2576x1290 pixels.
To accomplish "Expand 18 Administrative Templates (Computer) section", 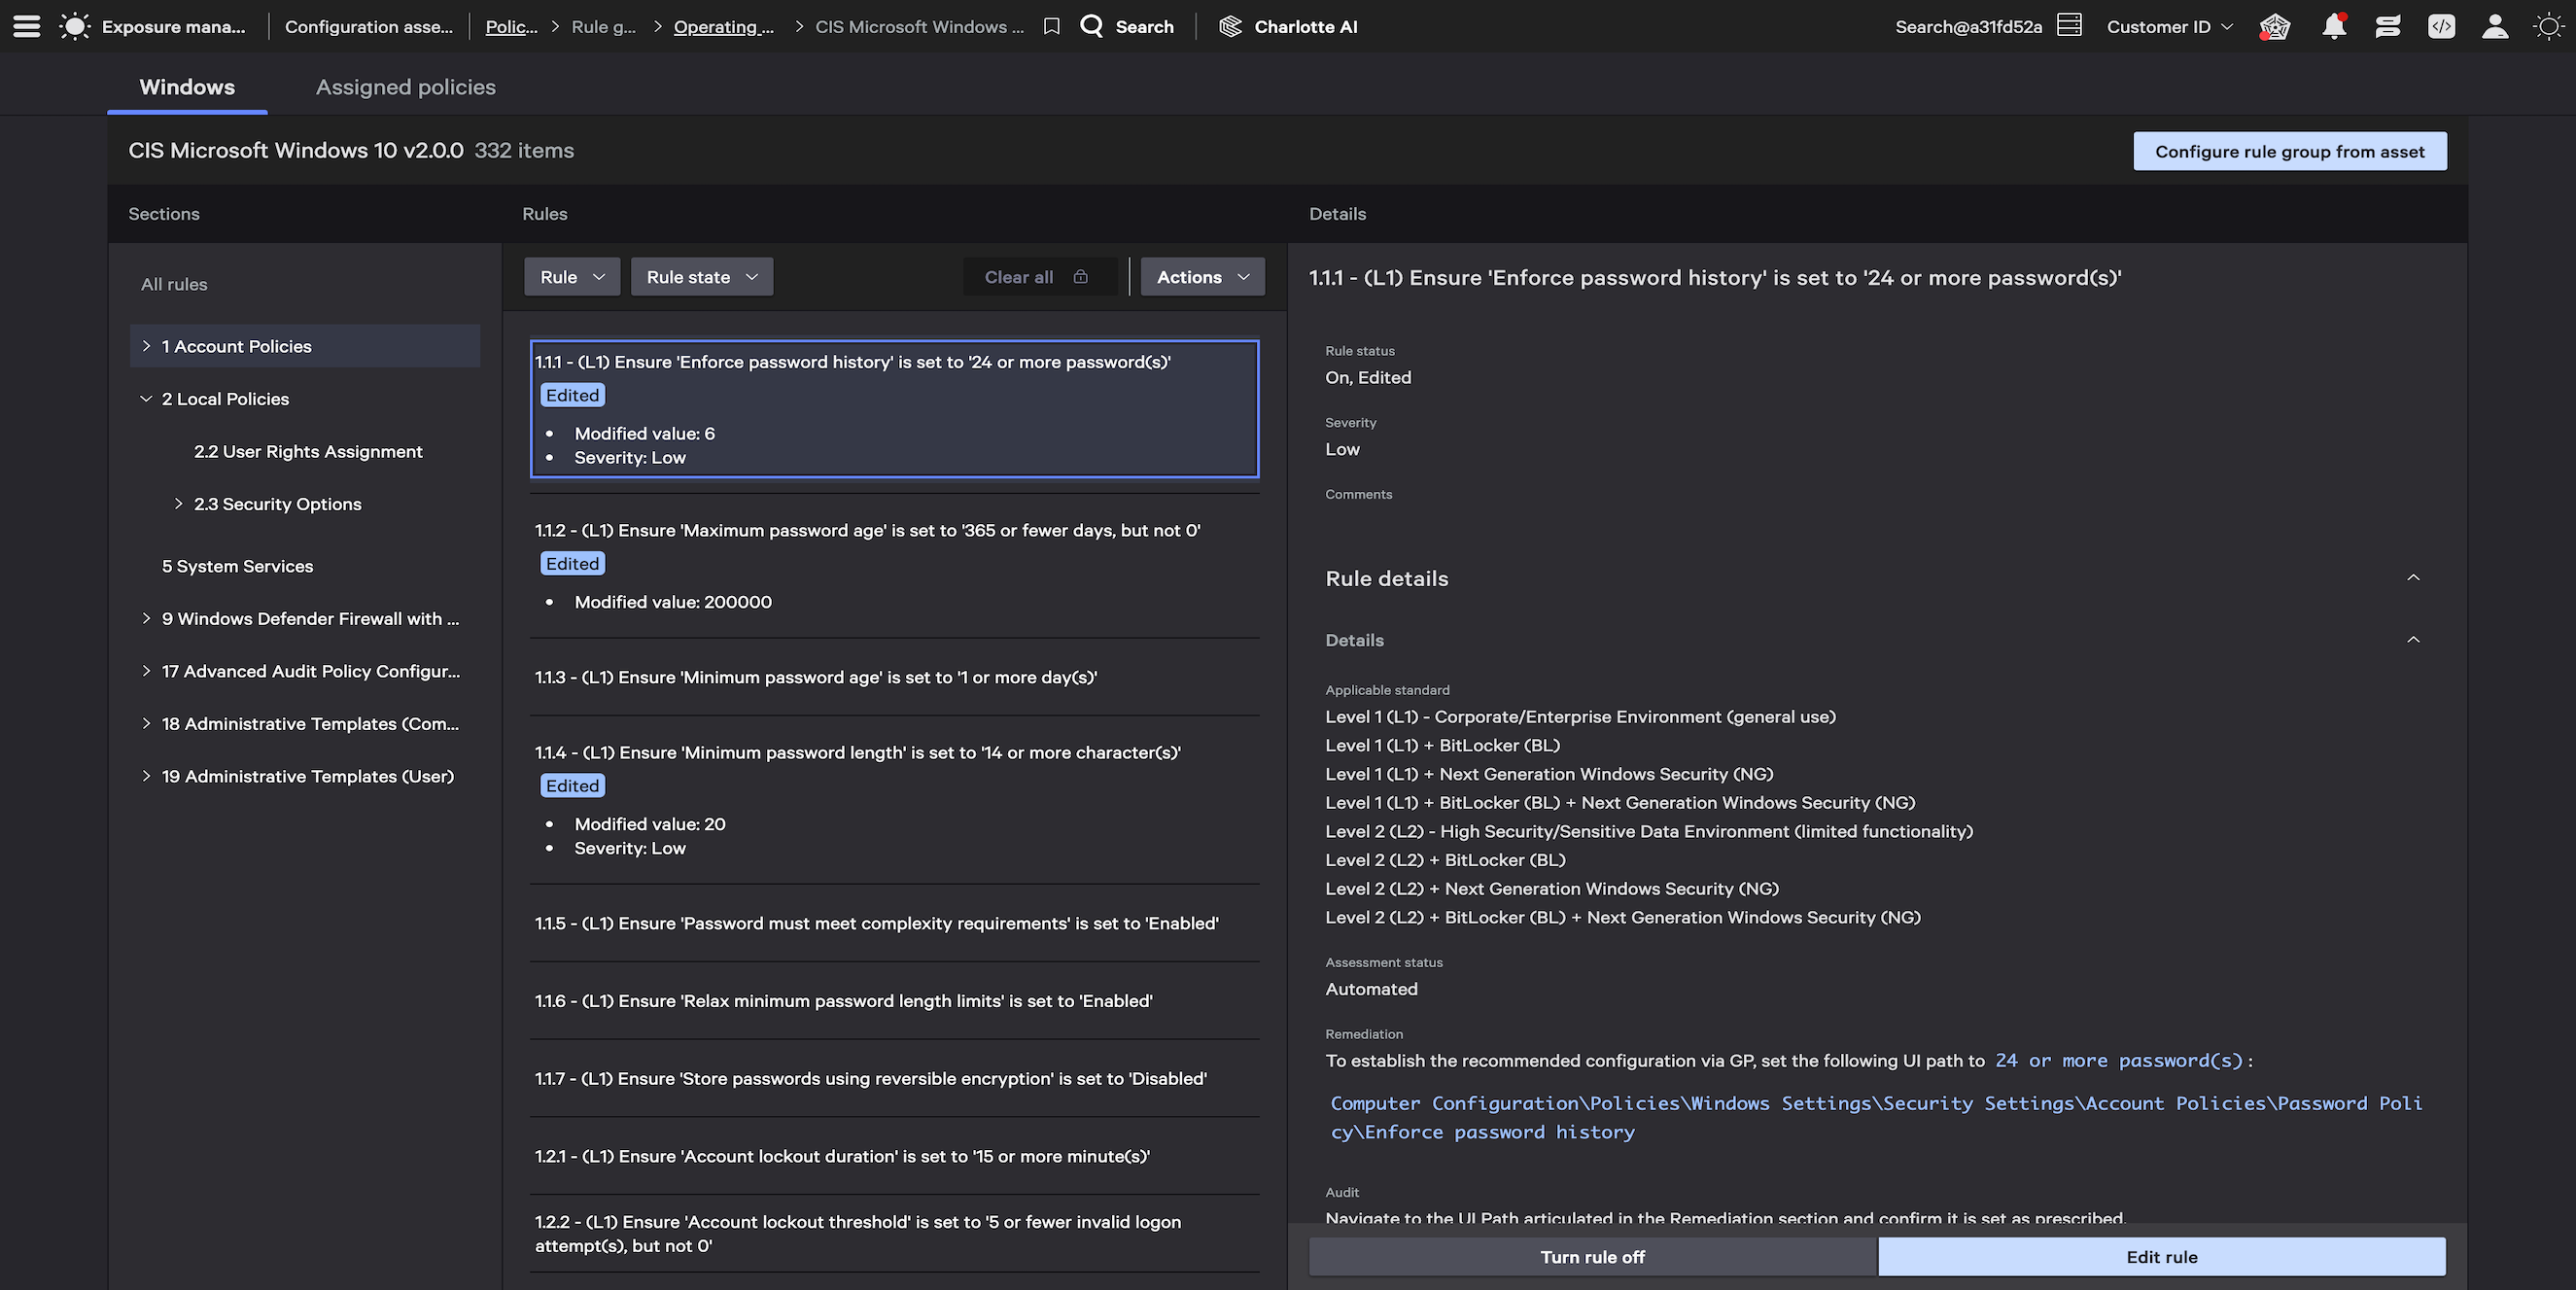I will pyautogui.click(x=146, y=724).
